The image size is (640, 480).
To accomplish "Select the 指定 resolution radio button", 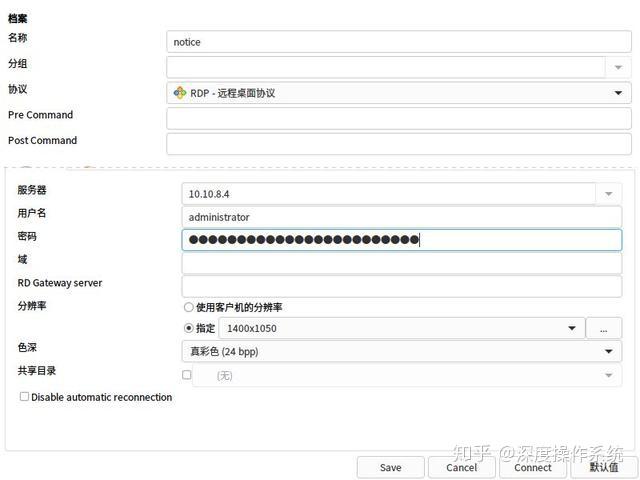I will (x=189, y=328).
